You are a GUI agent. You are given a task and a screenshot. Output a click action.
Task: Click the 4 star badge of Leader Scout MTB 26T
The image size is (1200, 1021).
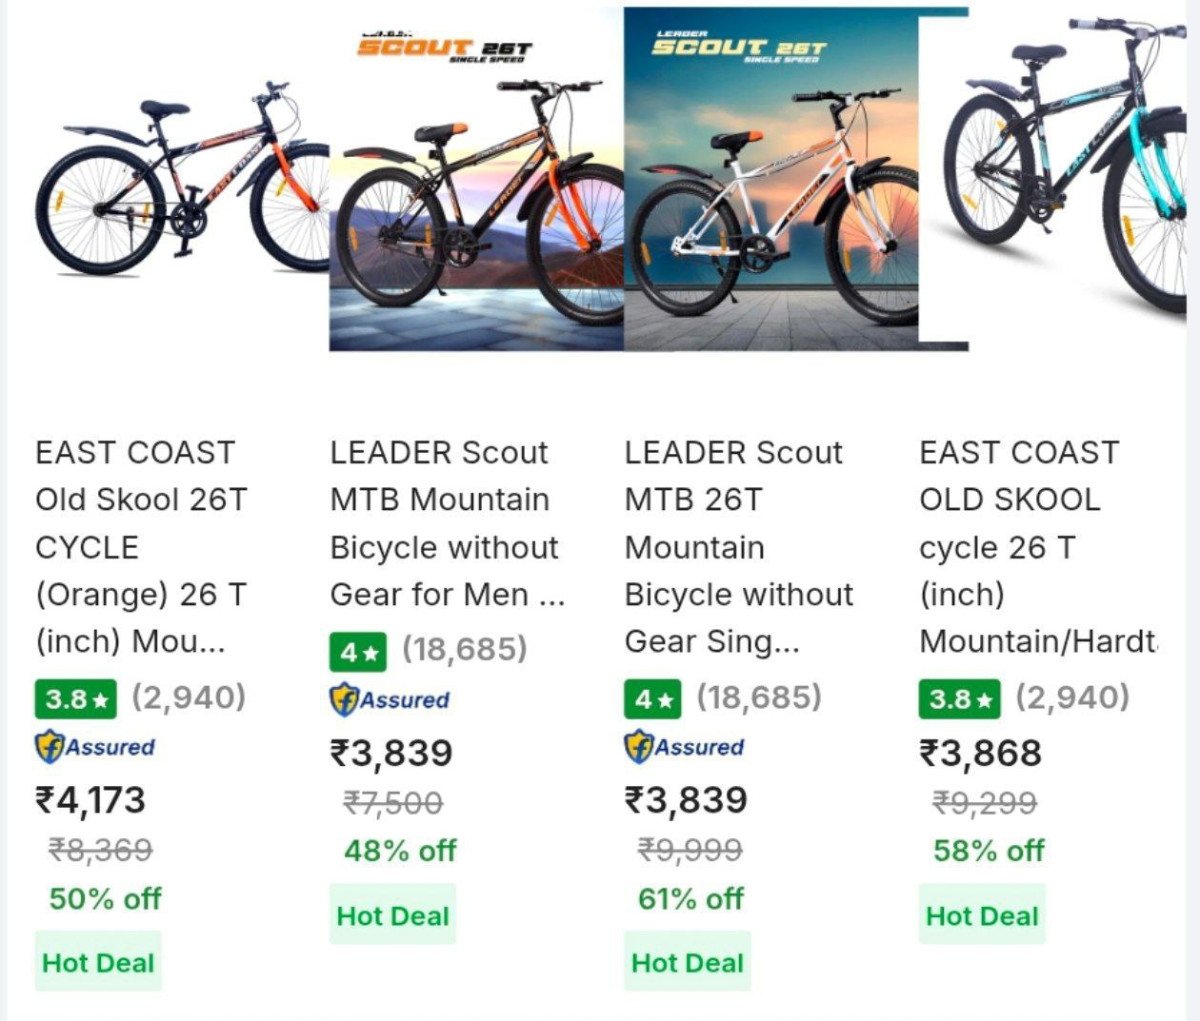point(652,699)
